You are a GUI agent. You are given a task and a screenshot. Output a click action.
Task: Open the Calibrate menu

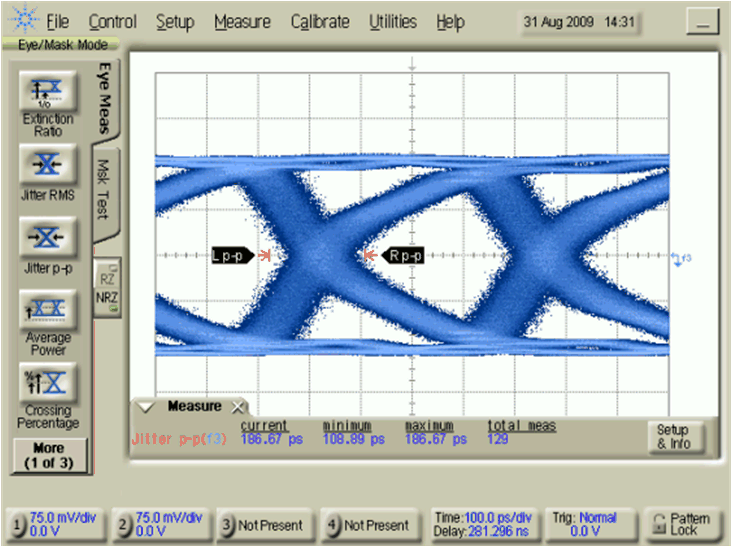tap(320, 22)
